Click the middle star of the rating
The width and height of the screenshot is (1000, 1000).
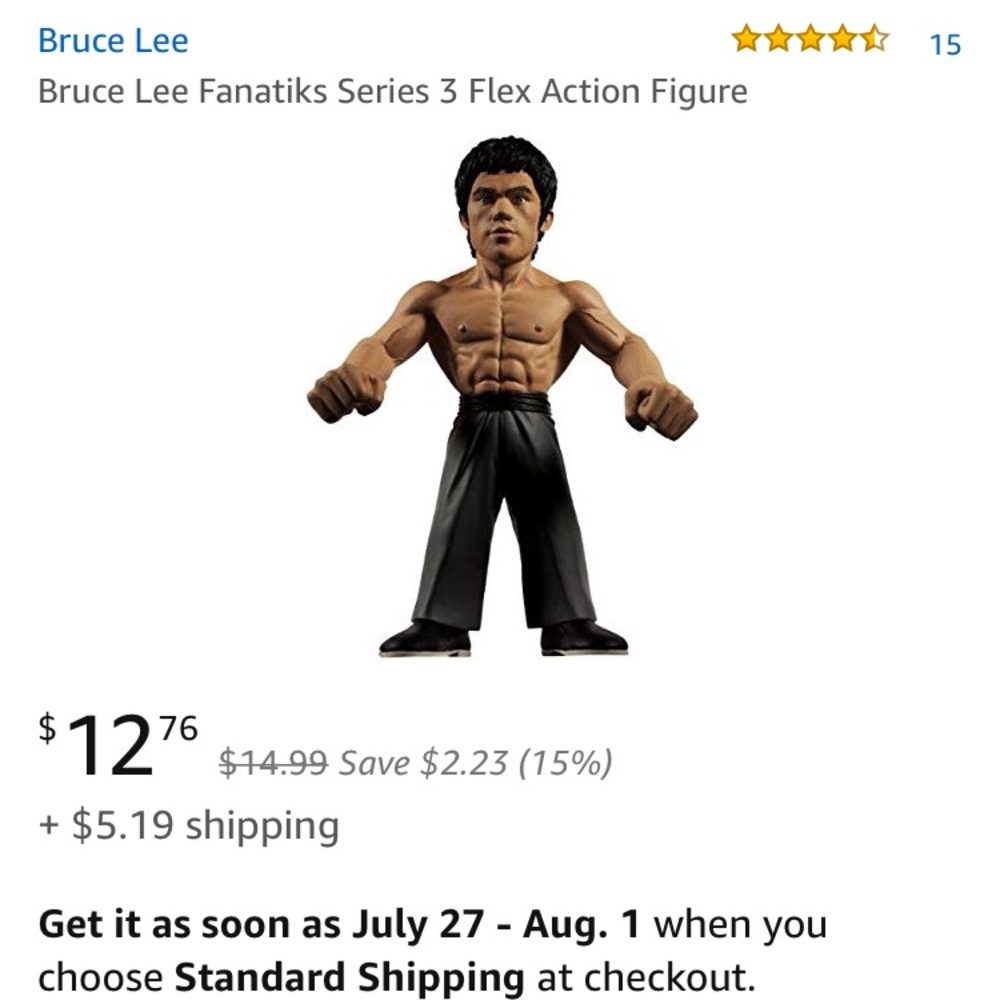pos(809,40)
